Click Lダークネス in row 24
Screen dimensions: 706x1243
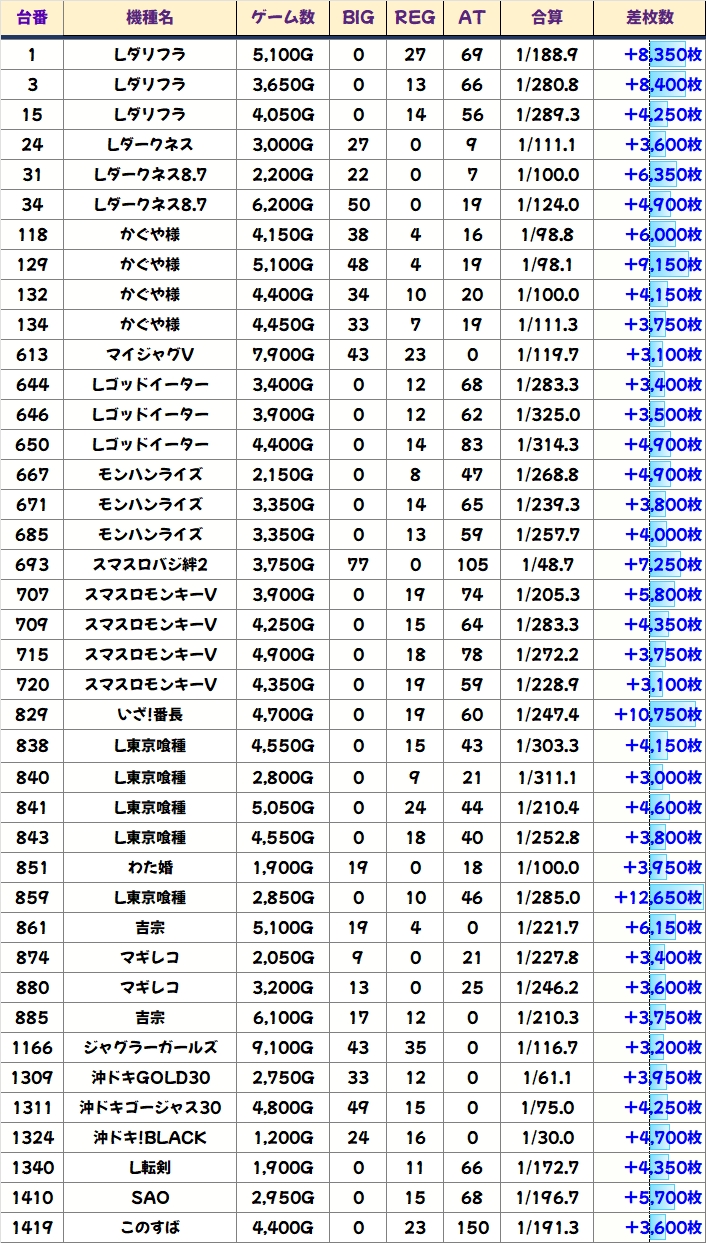pos(150,144)
